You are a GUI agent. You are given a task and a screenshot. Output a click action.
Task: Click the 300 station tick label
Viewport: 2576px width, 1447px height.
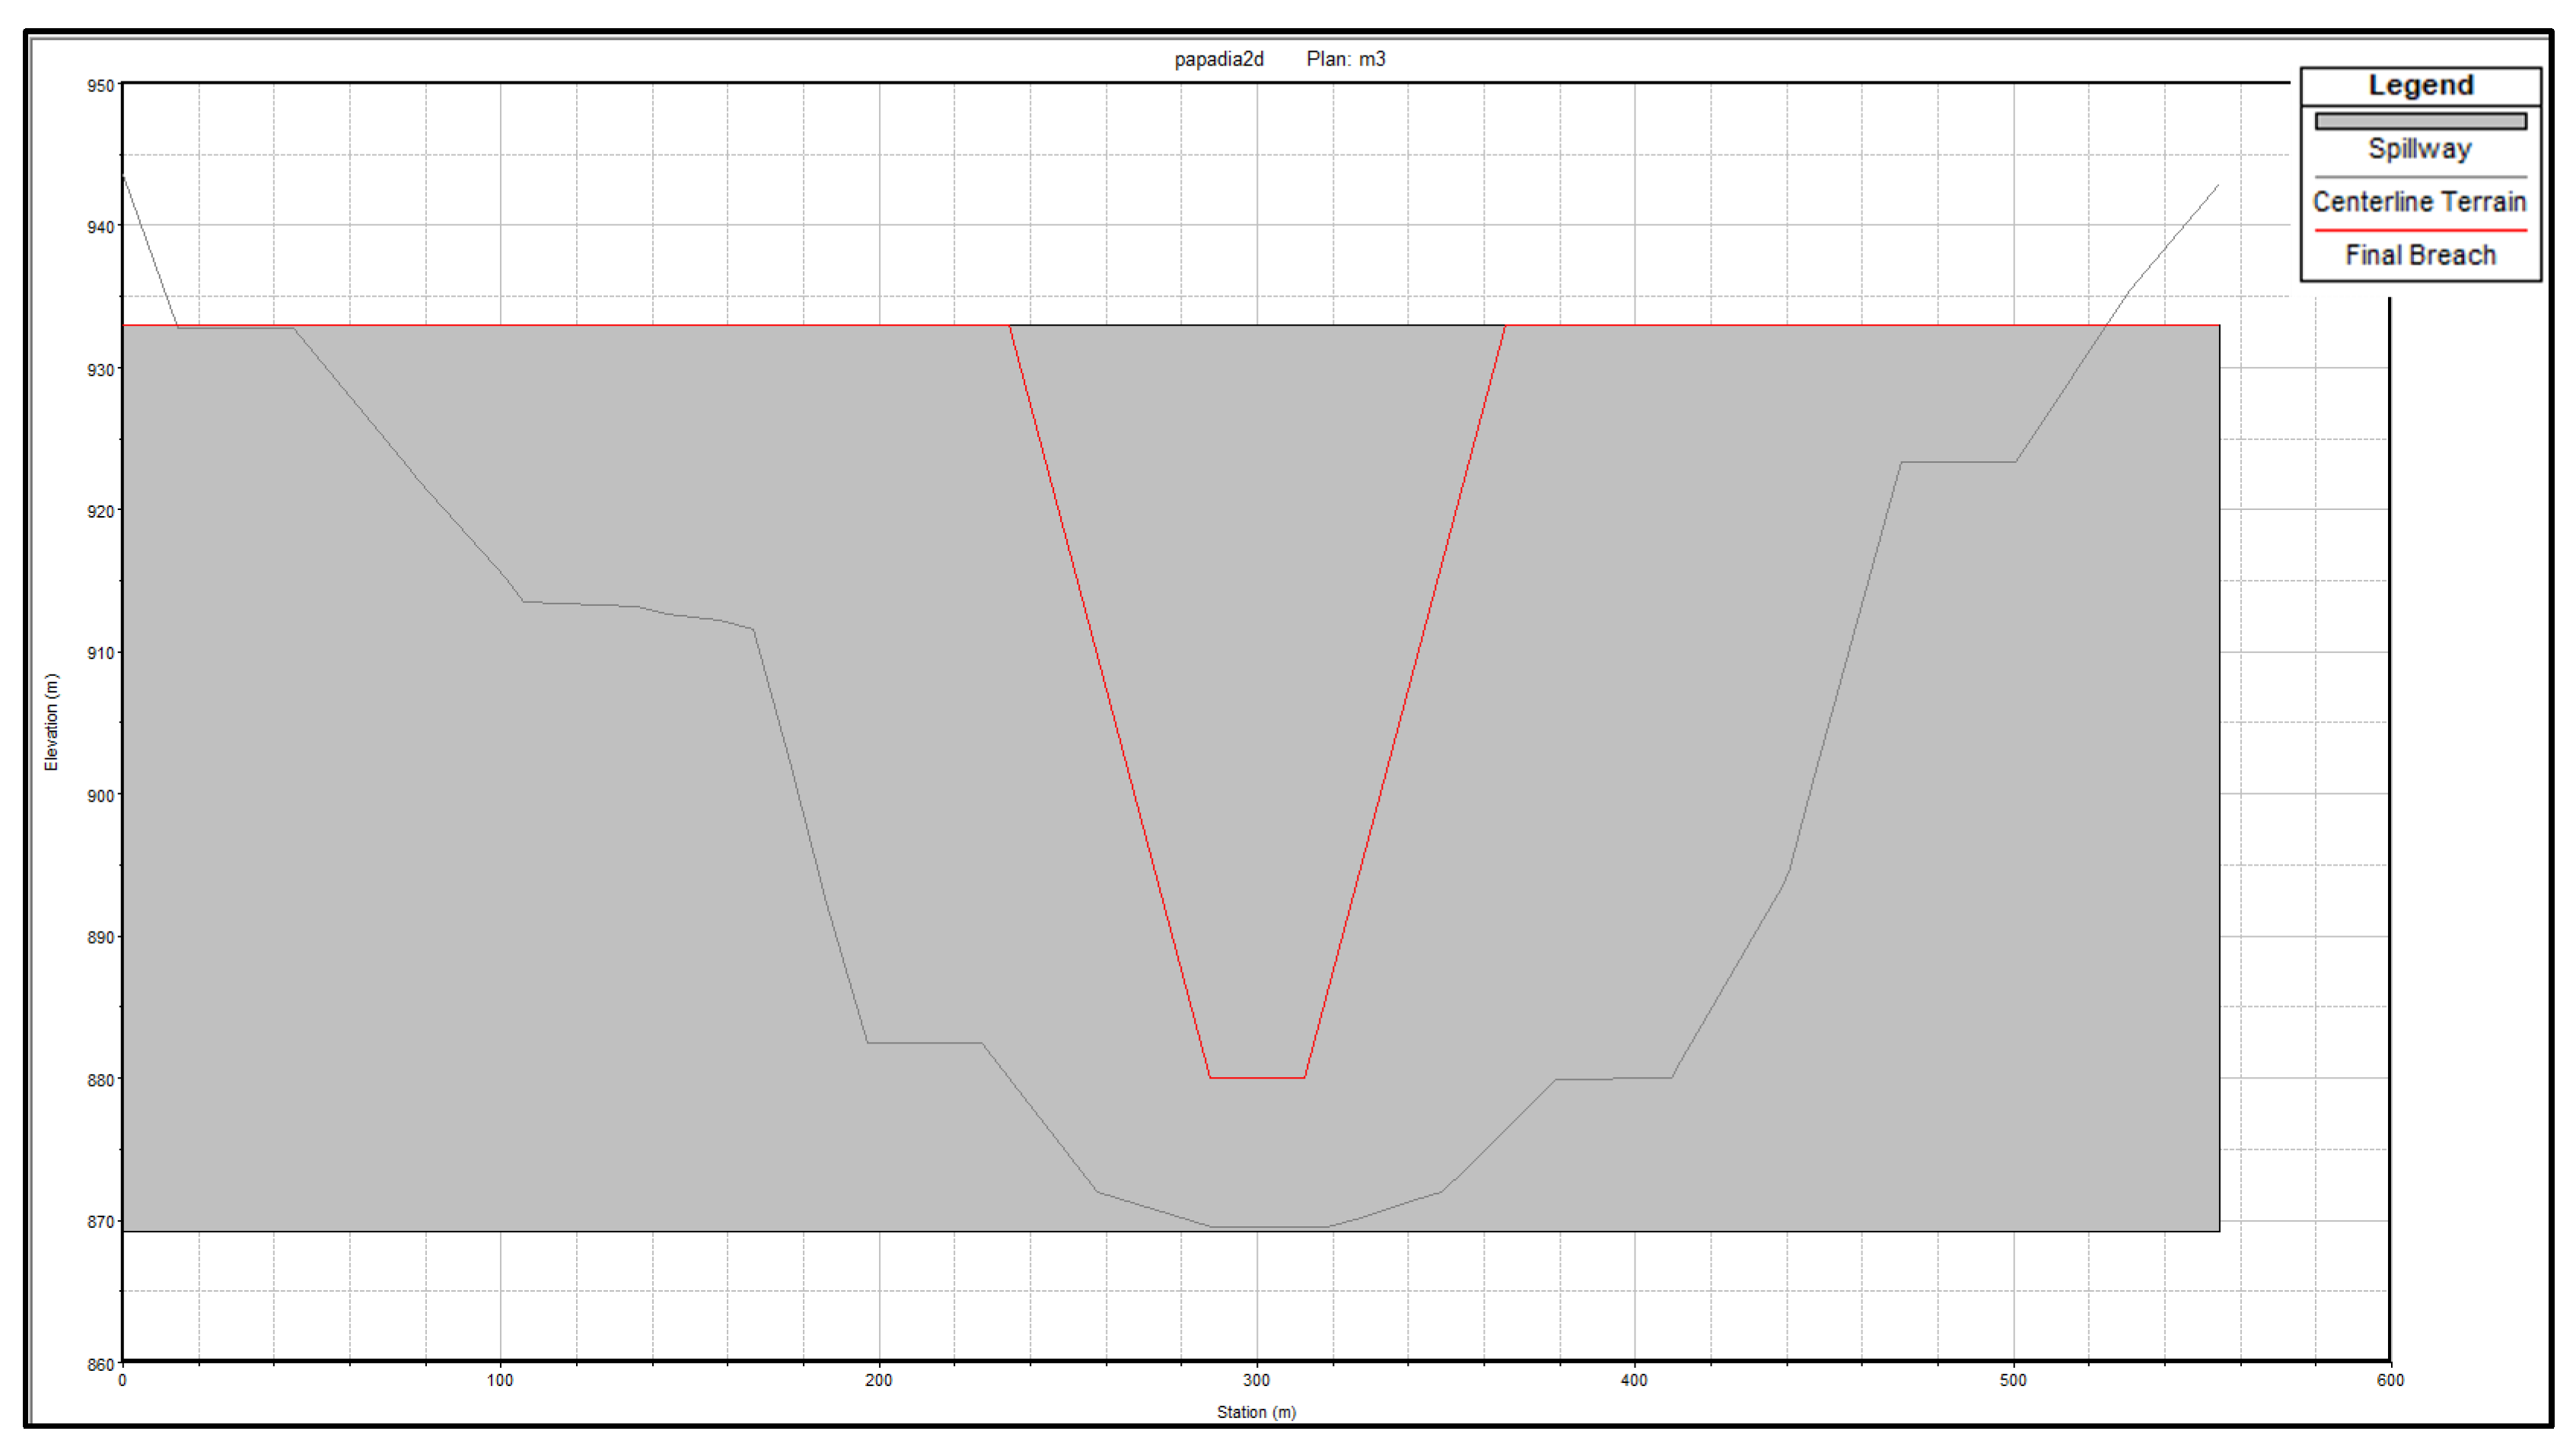click(1256, 1380)
